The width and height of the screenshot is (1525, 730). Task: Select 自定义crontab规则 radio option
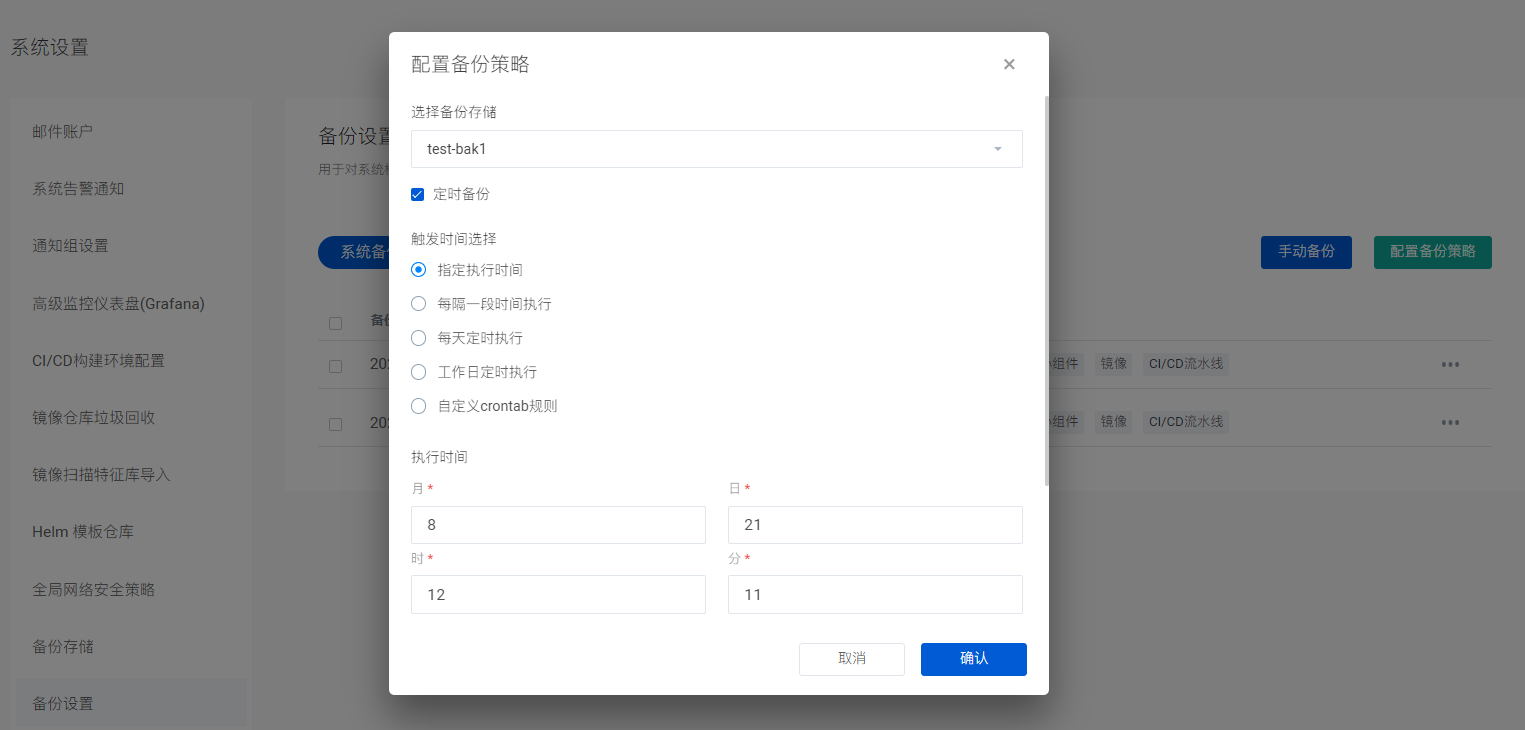point(419,406)
